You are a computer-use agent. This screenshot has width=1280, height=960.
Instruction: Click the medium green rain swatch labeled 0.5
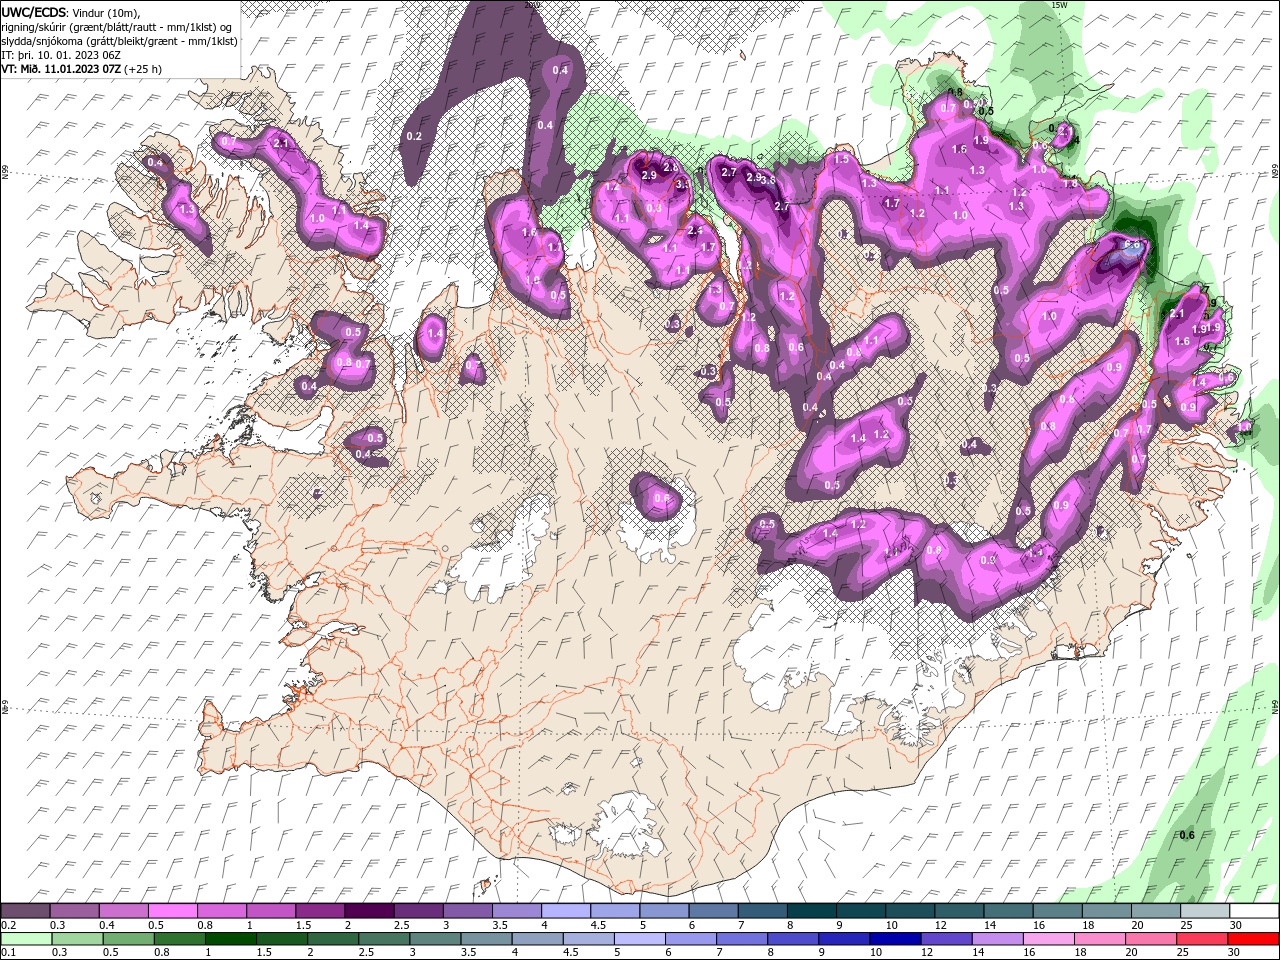click(x=128, y=939)
